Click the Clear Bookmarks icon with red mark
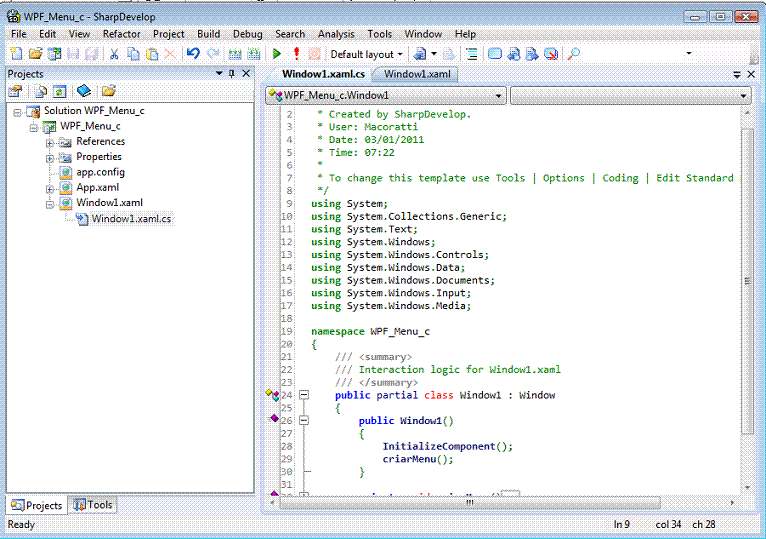Image resolution: width=766 pixels, height=539 pixels. (x=551, y=54)
